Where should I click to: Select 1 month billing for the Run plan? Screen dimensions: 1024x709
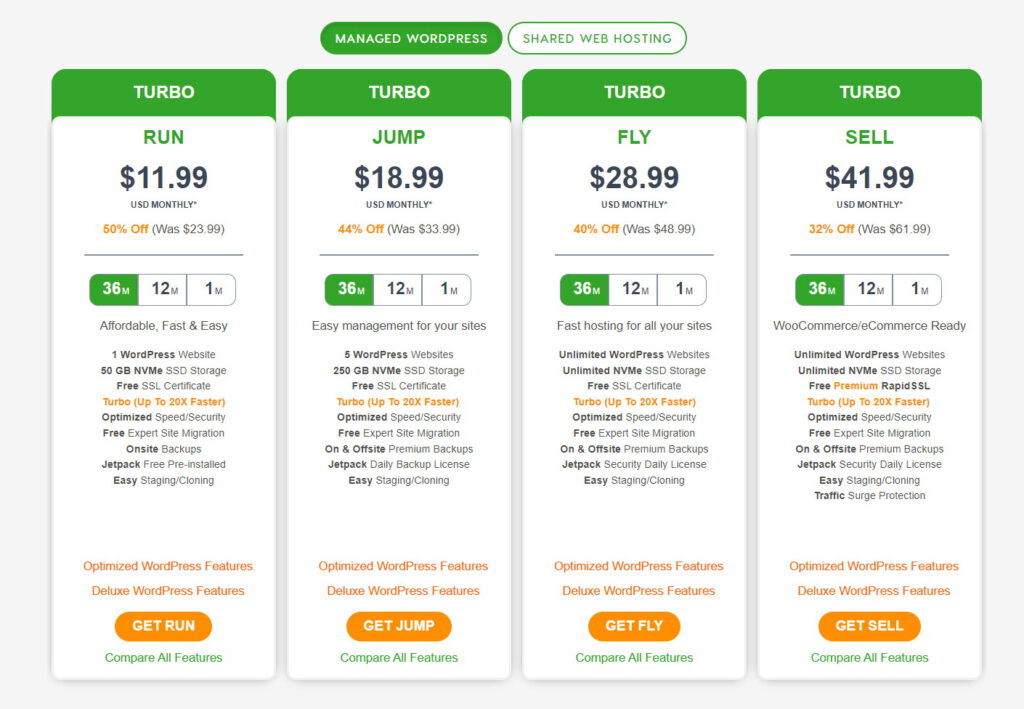(212, 289)
